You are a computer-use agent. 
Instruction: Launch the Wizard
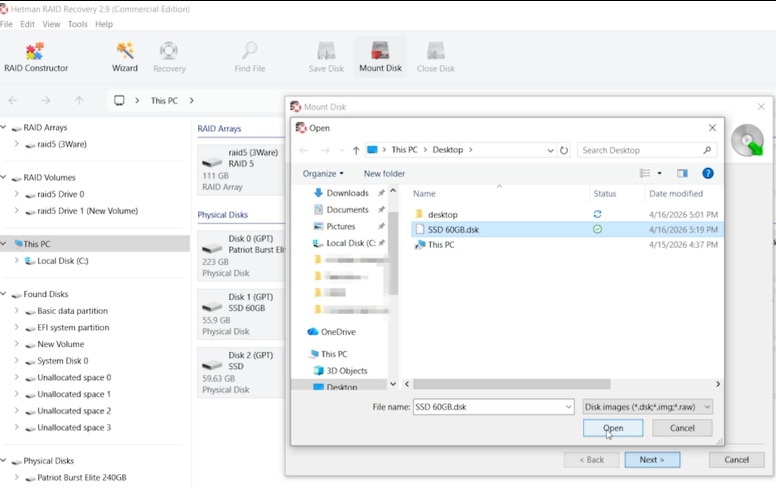click(x=125, y=57)
